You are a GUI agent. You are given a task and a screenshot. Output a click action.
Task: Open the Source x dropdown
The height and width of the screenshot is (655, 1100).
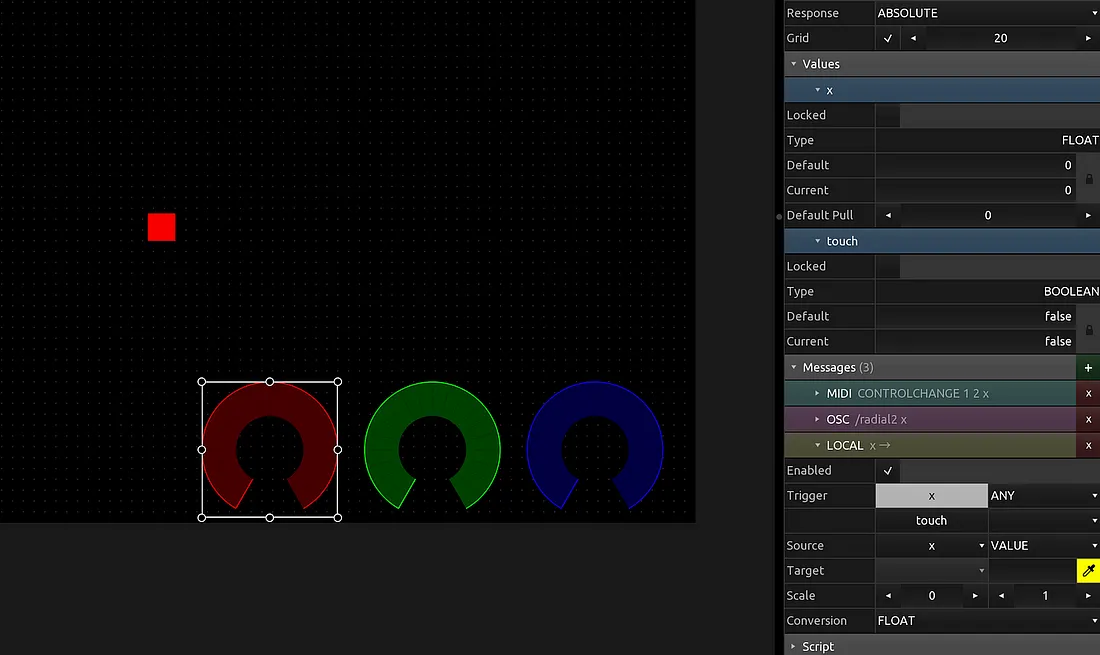pos(932,546)
